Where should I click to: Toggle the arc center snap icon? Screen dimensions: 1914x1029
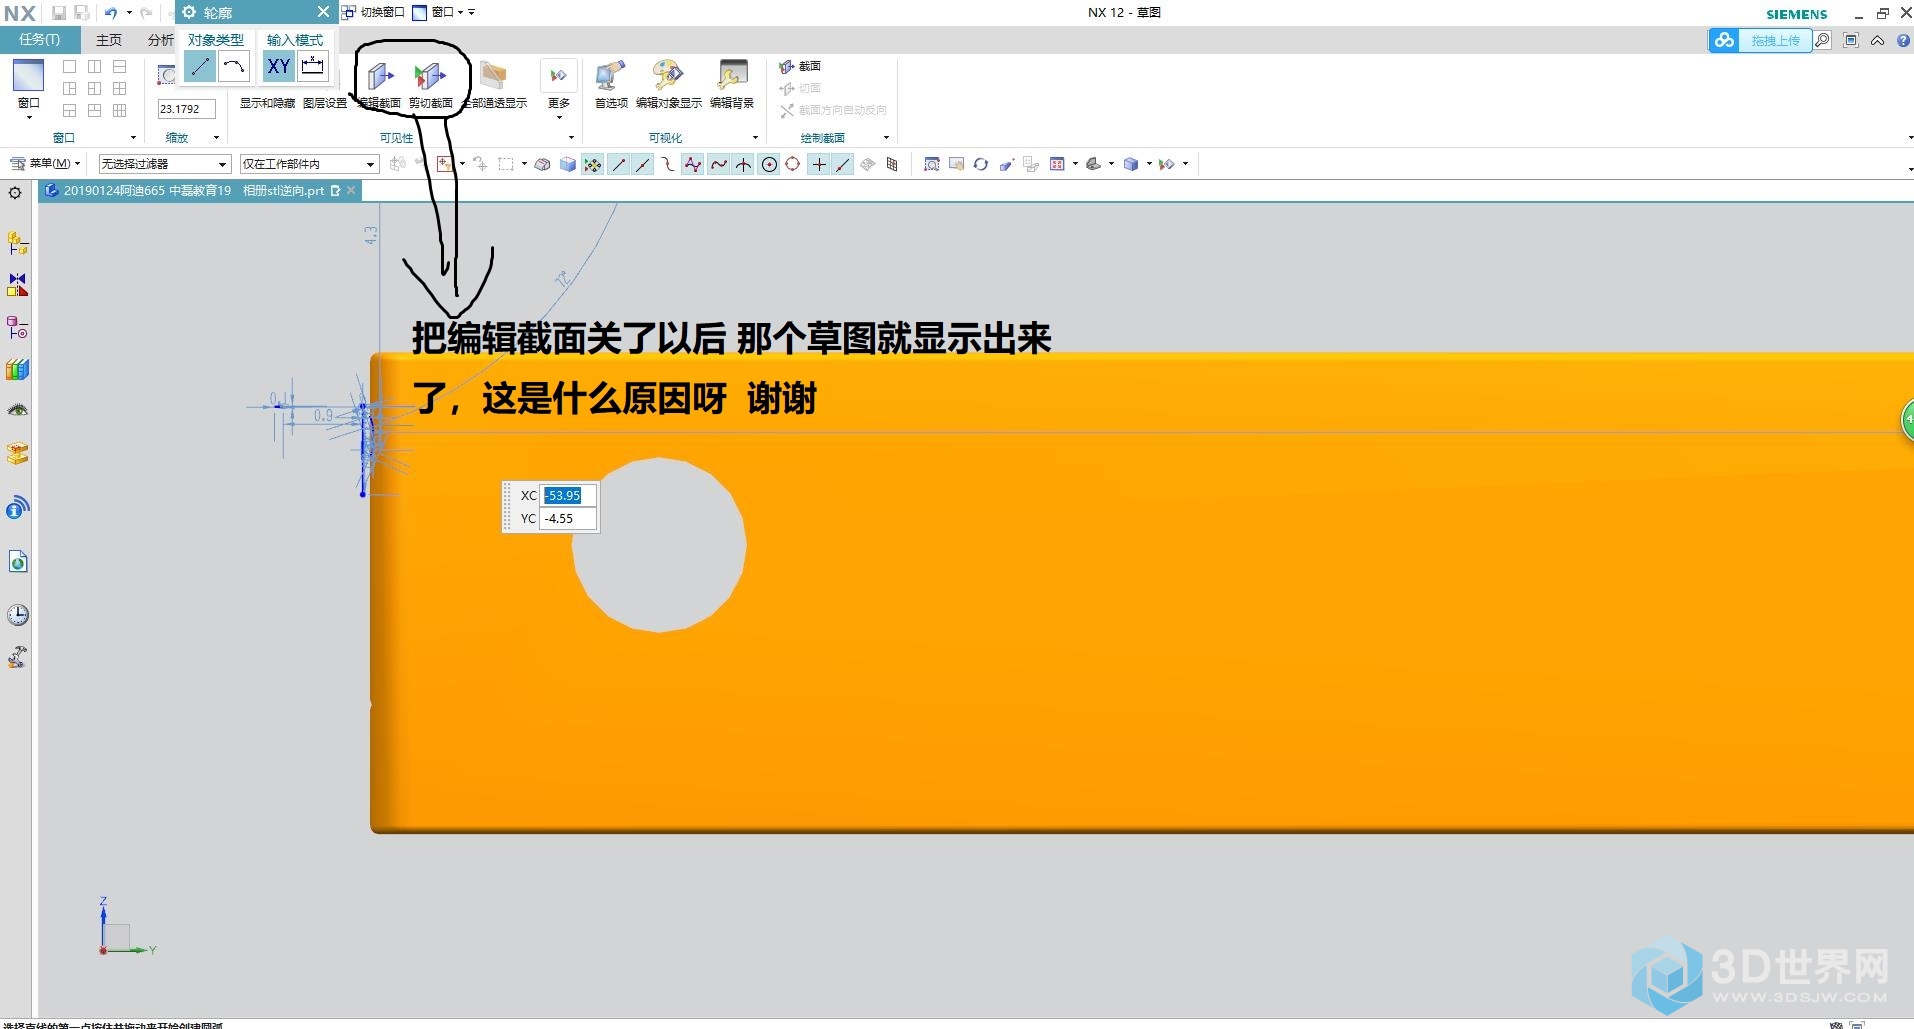(769, 164)
